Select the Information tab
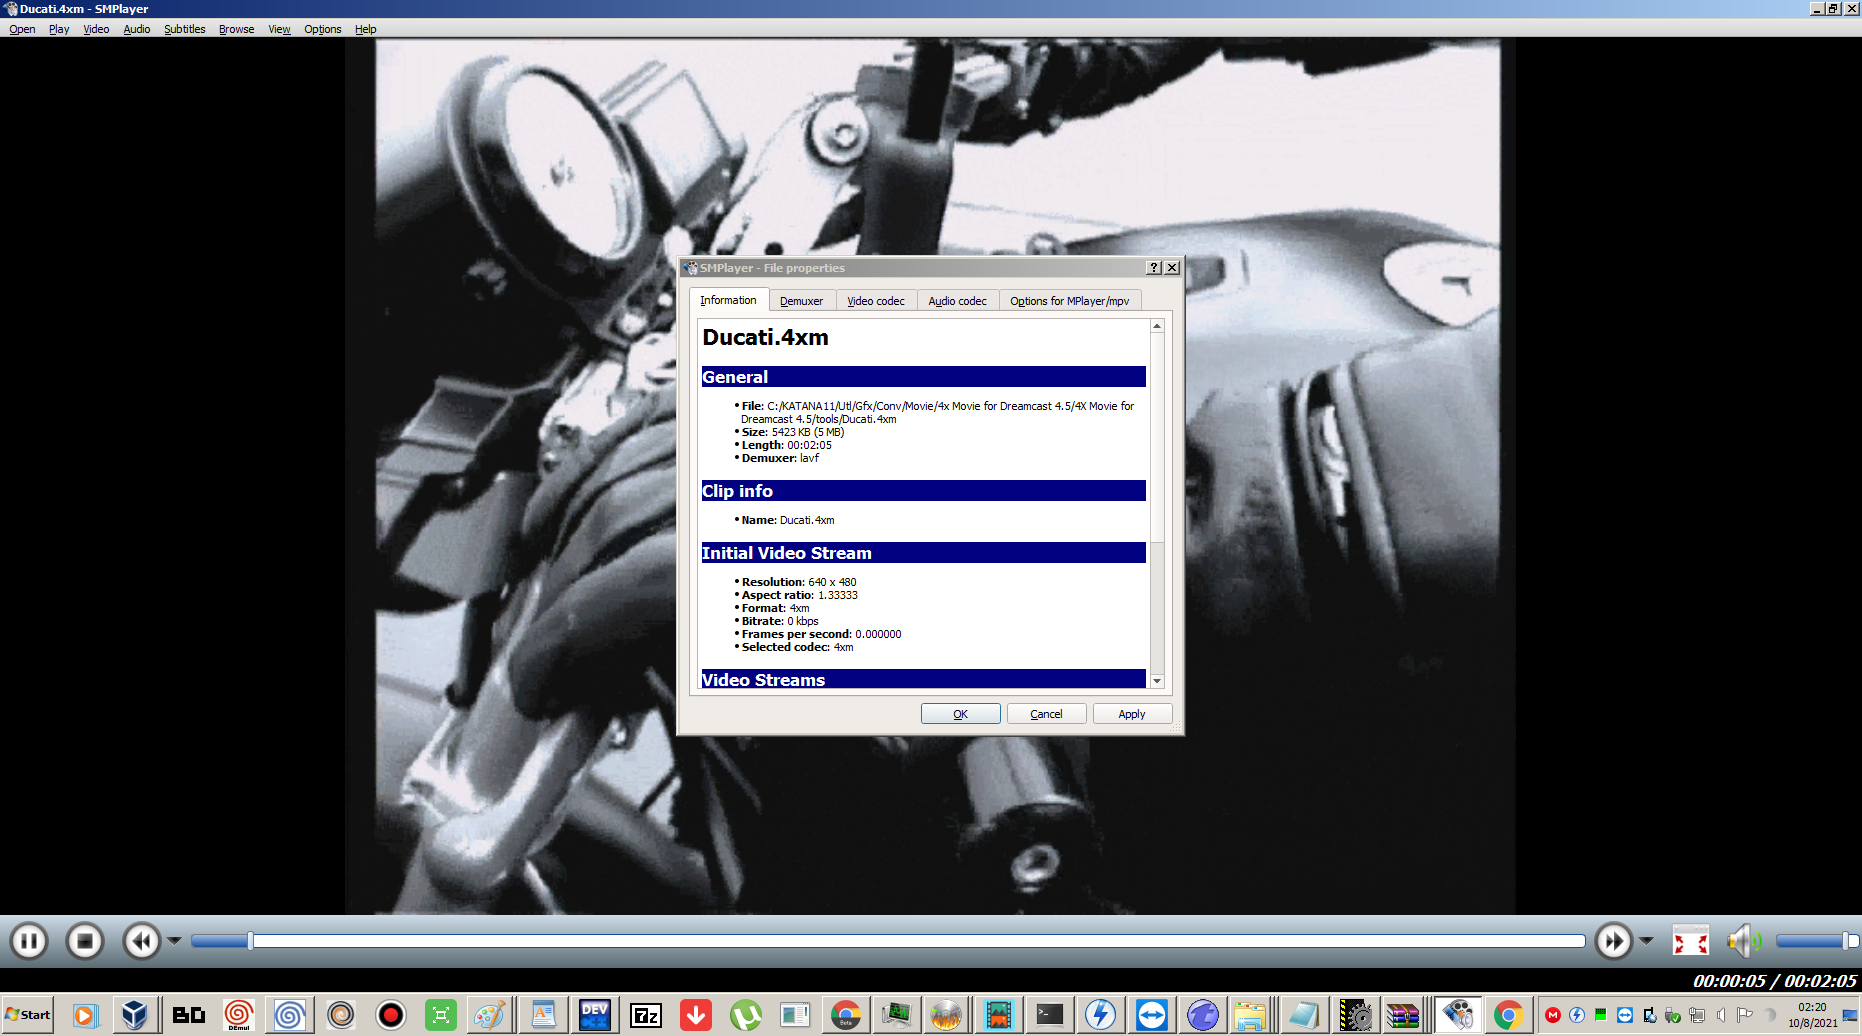This screenshot has height=1036, width=1862. point(728,300)
